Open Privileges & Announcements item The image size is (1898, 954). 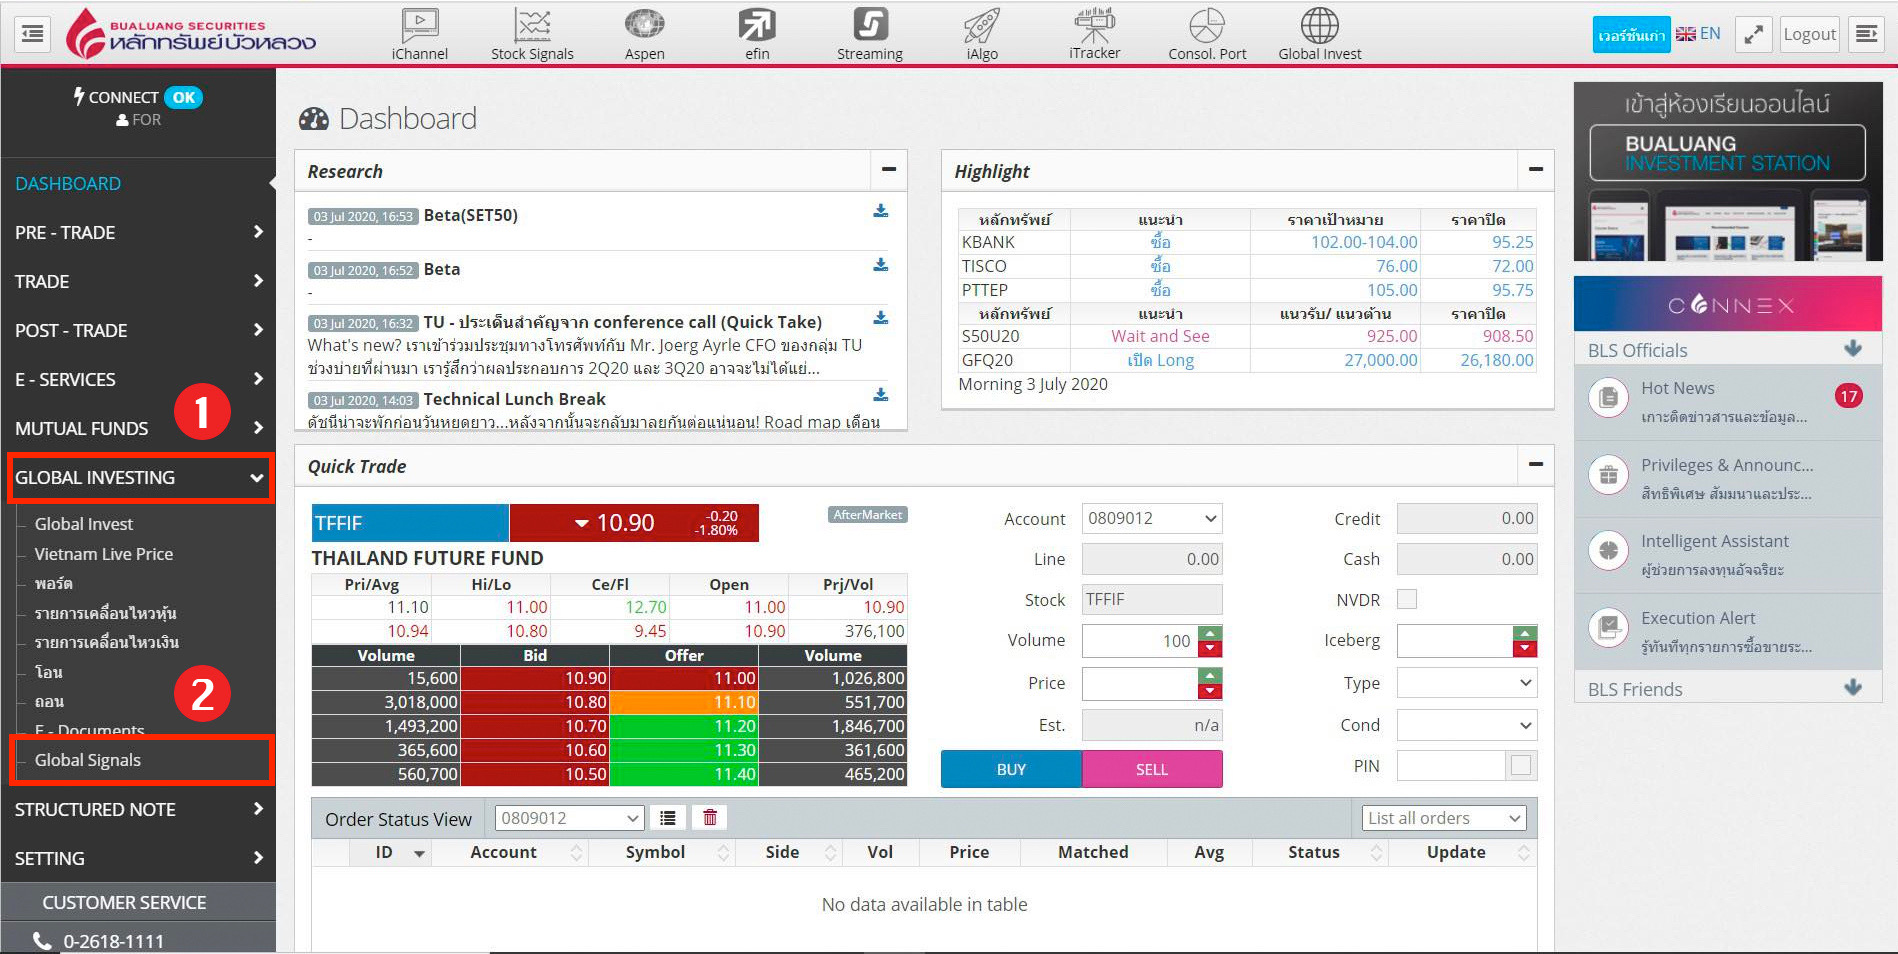[x=1728, y=479]
